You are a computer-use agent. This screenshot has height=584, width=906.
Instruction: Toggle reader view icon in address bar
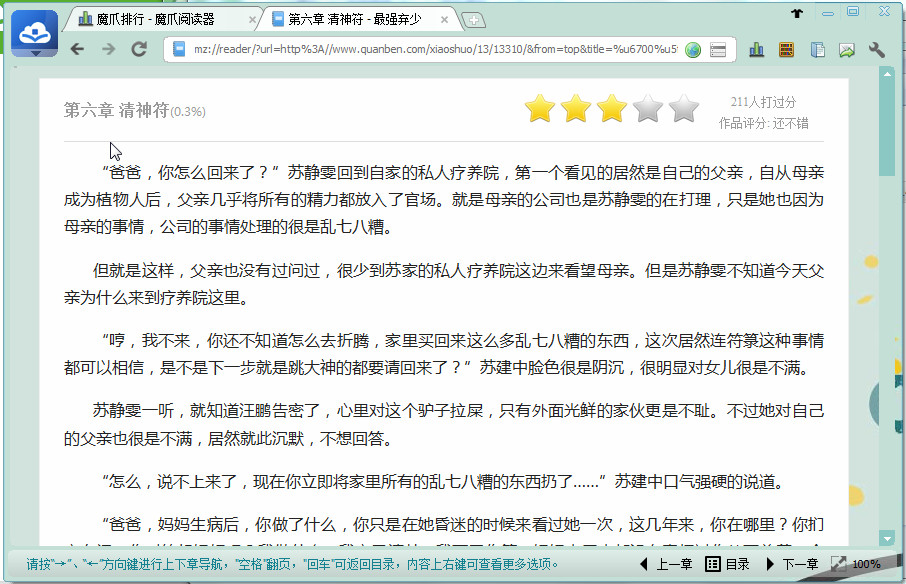tap(717, 50)
